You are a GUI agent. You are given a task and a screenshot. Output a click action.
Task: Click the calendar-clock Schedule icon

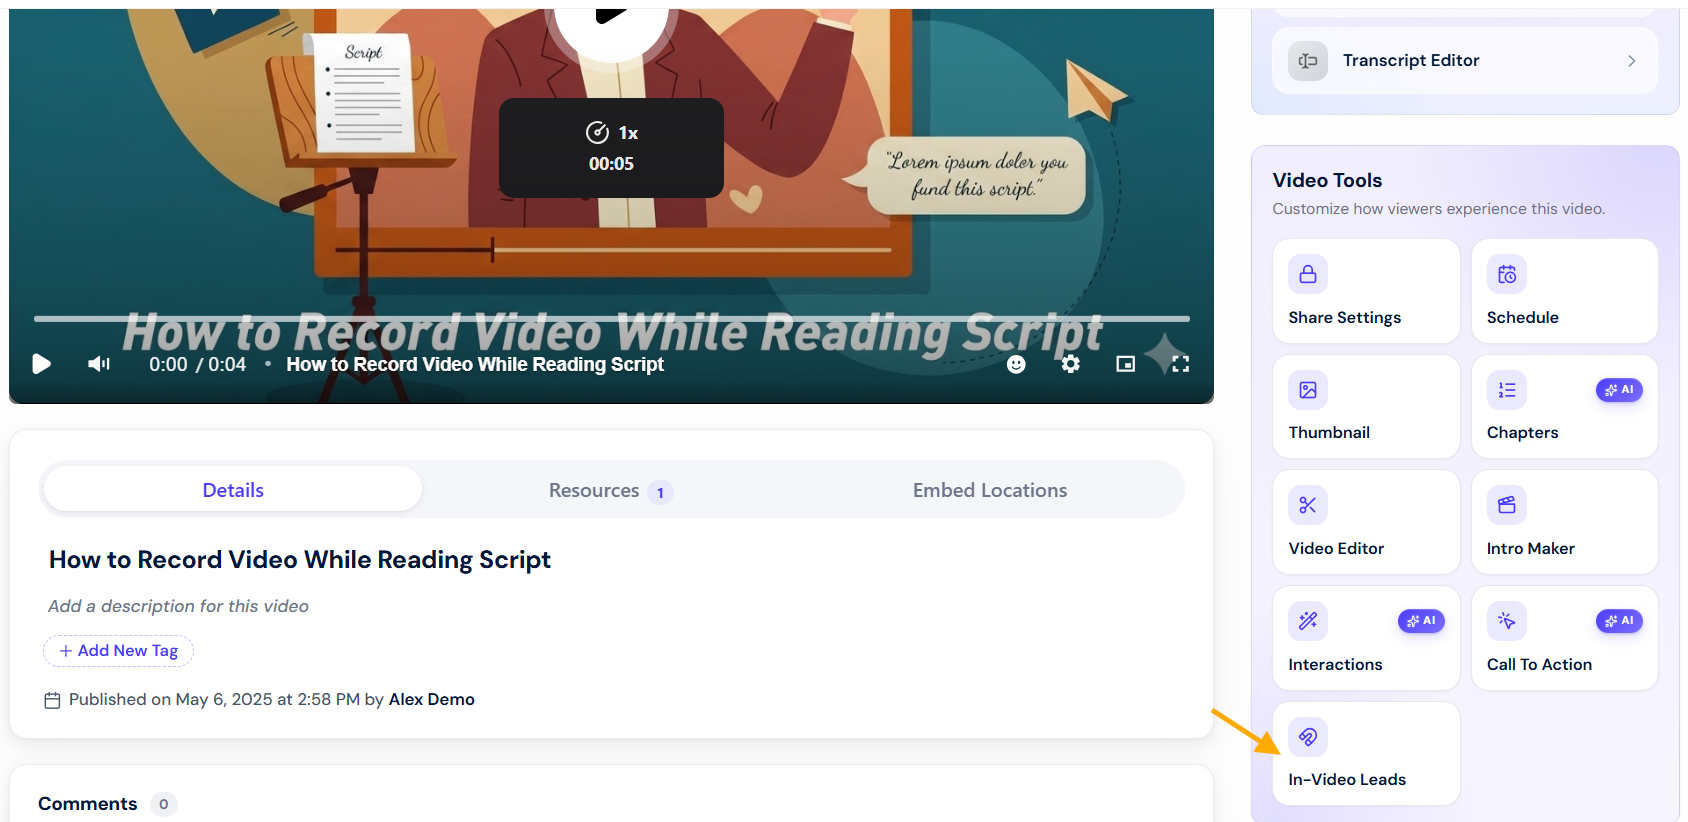coord(1507,274)
